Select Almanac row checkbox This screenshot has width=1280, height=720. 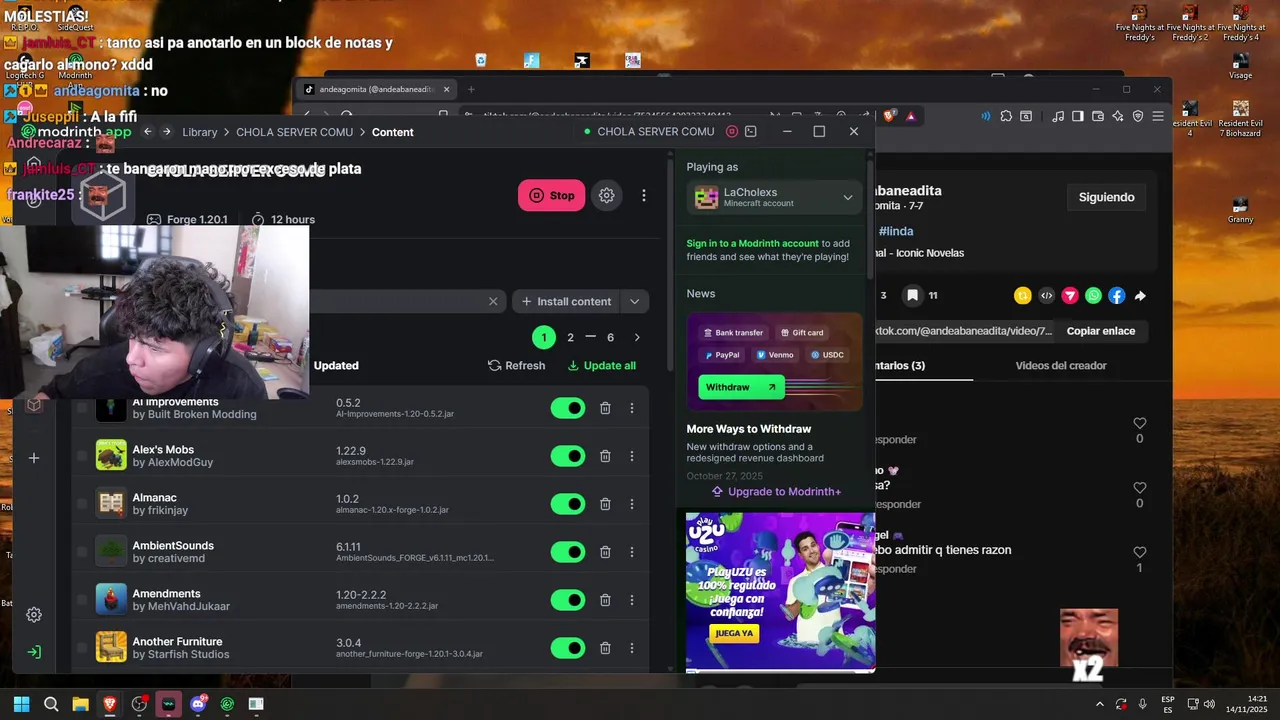pyautogui.click(x=82, y=504)
